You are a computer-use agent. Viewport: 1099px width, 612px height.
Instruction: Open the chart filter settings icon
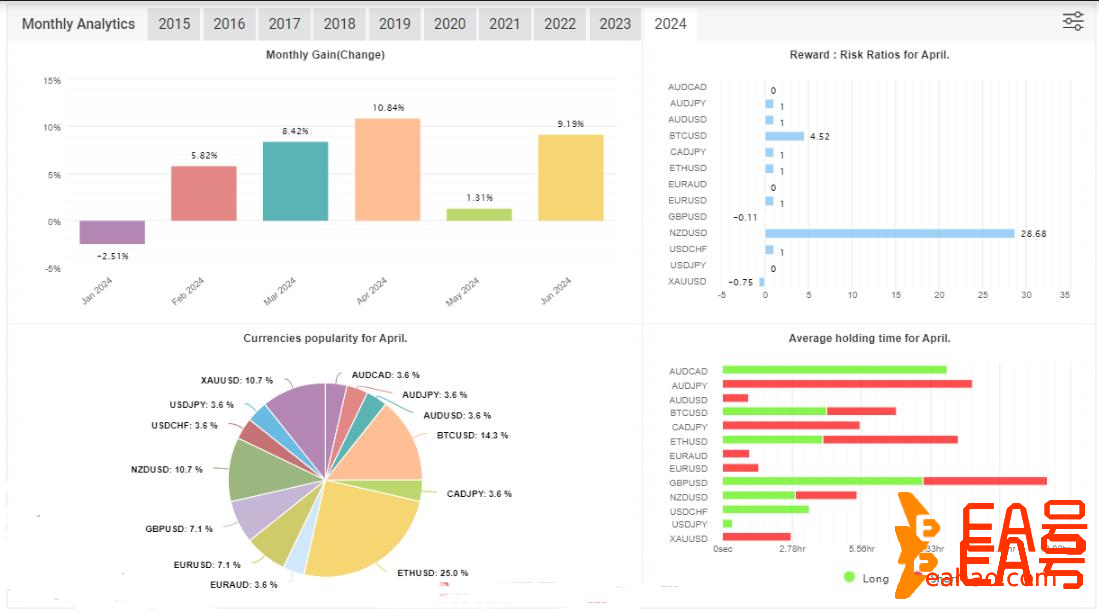tap(1073, 21)
